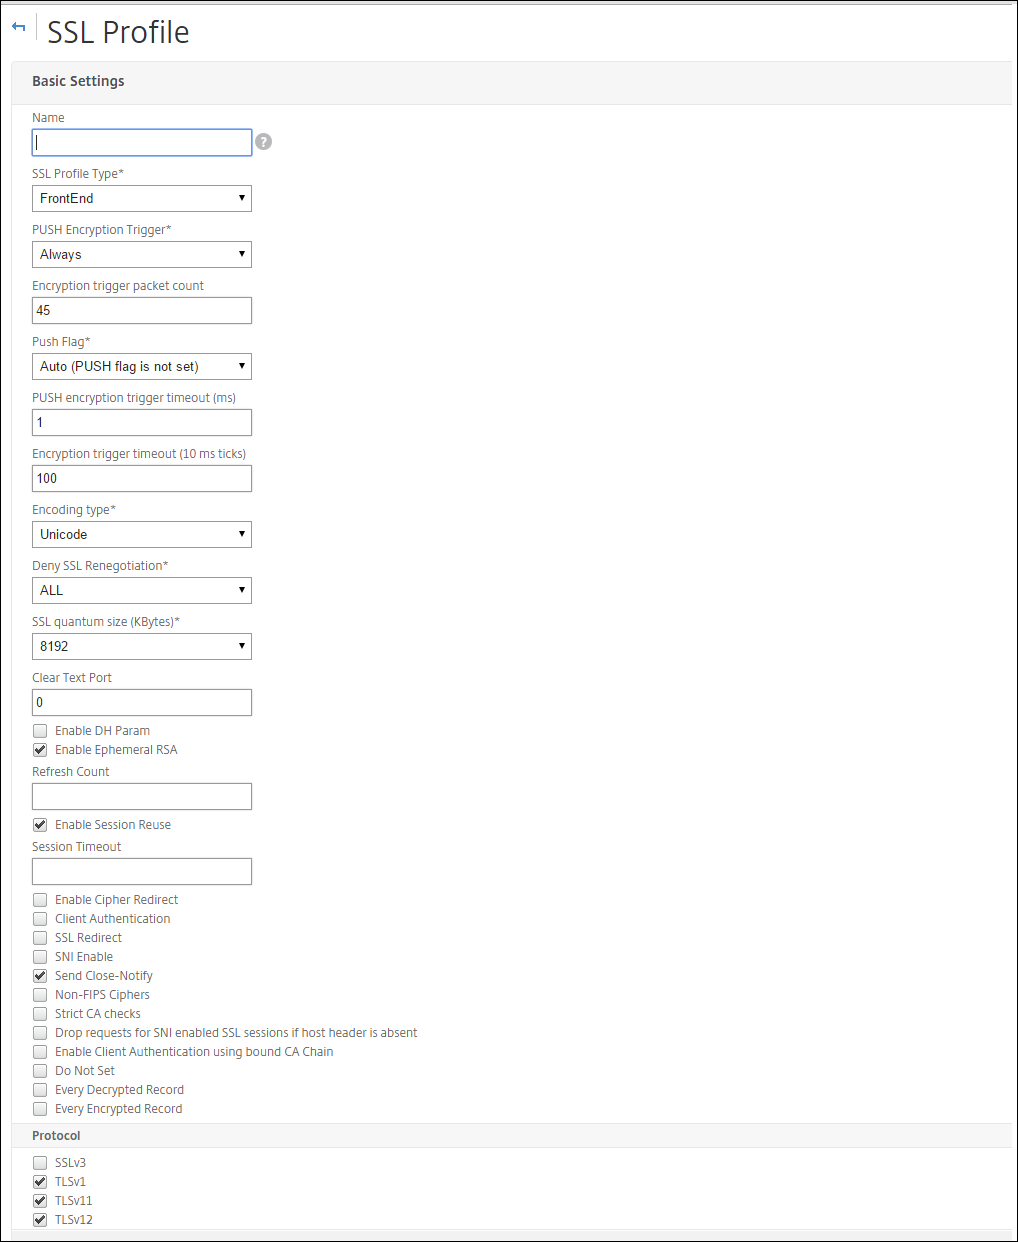1018x1242 pixels.
Task: Enable the SSLv3 protocol checkbox
Action: 40,1163
